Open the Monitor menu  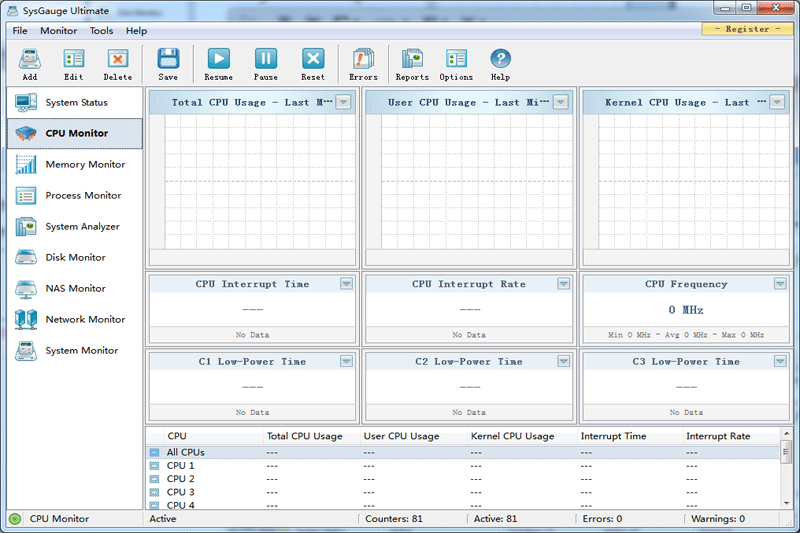pos(58,31)
